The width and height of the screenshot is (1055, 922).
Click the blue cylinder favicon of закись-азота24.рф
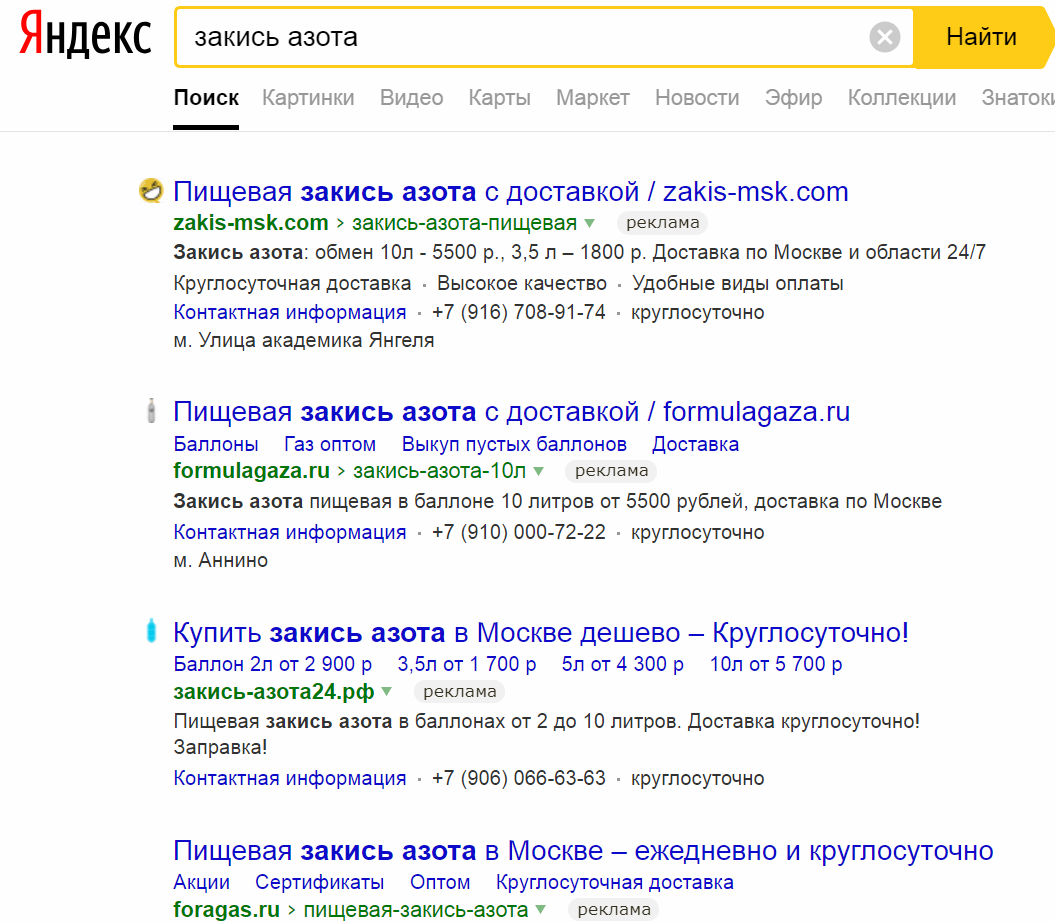click(151, 631)
